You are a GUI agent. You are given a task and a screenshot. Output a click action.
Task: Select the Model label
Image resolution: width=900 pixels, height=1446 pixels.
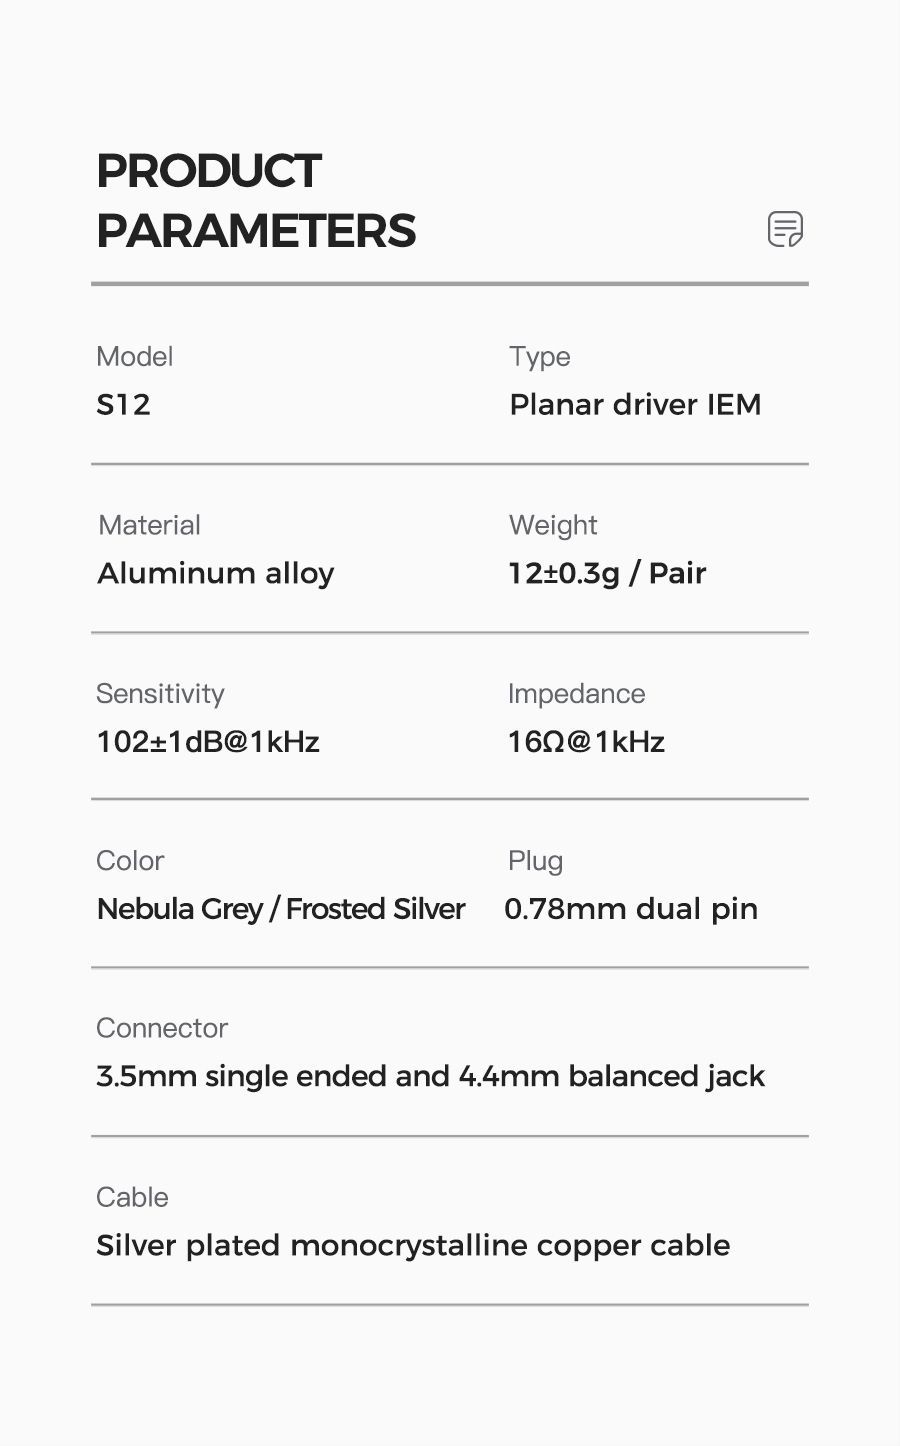coord(134,357)
